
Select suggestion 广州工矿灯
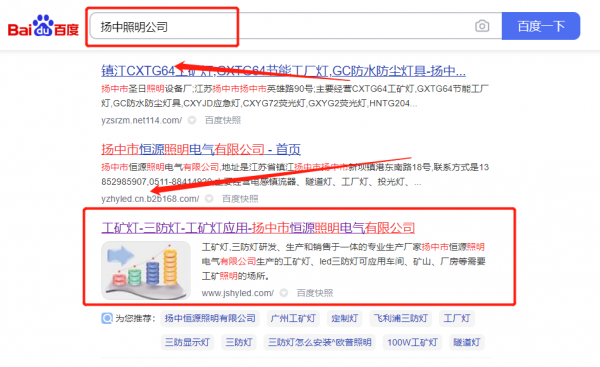(293, 318)
